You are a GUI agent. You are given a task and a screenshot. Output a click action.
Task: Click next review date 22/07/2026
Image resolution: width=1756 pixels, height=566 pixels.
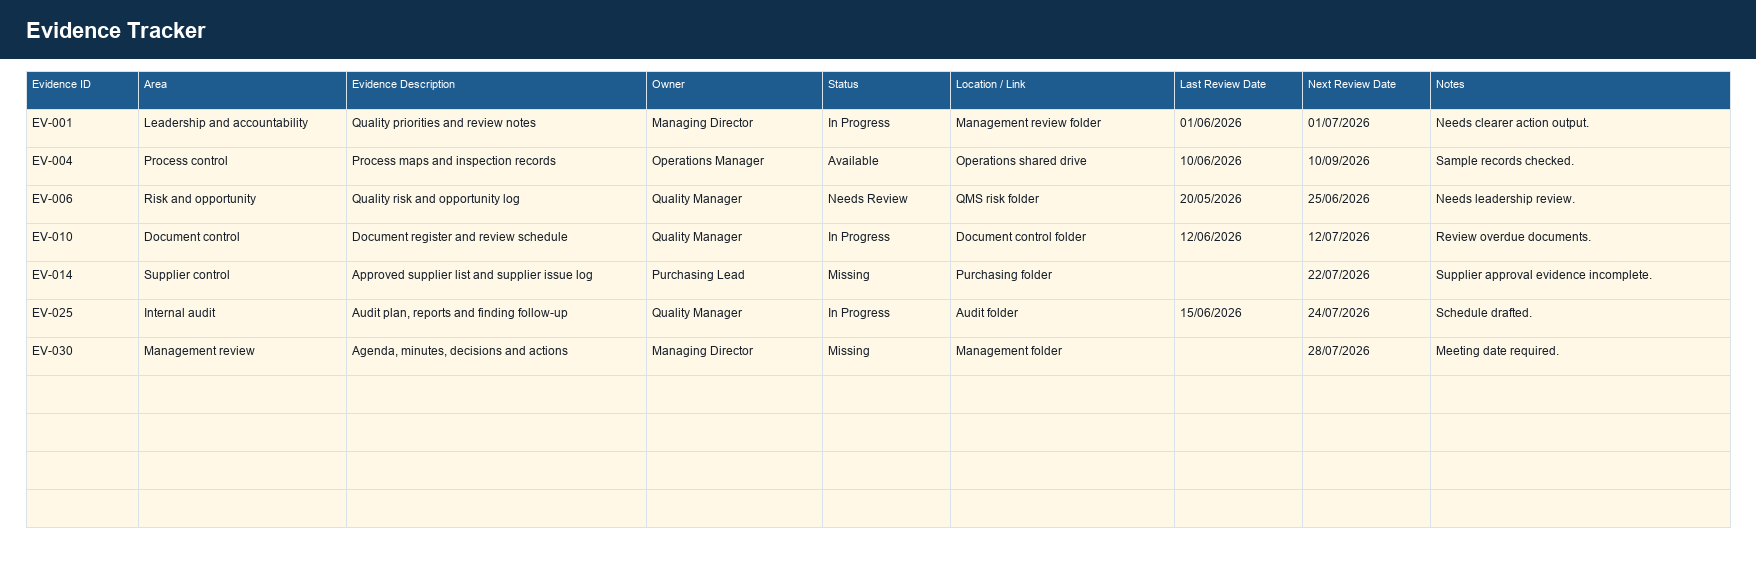[x=1366, y=280]
